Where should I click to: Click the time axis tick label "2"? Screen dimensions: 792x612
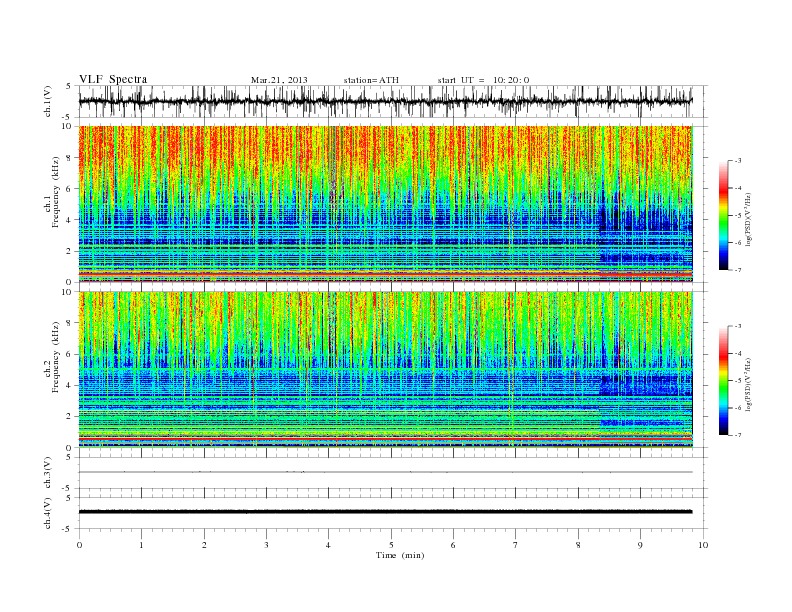pyautogui.click(x=204, y=545)
